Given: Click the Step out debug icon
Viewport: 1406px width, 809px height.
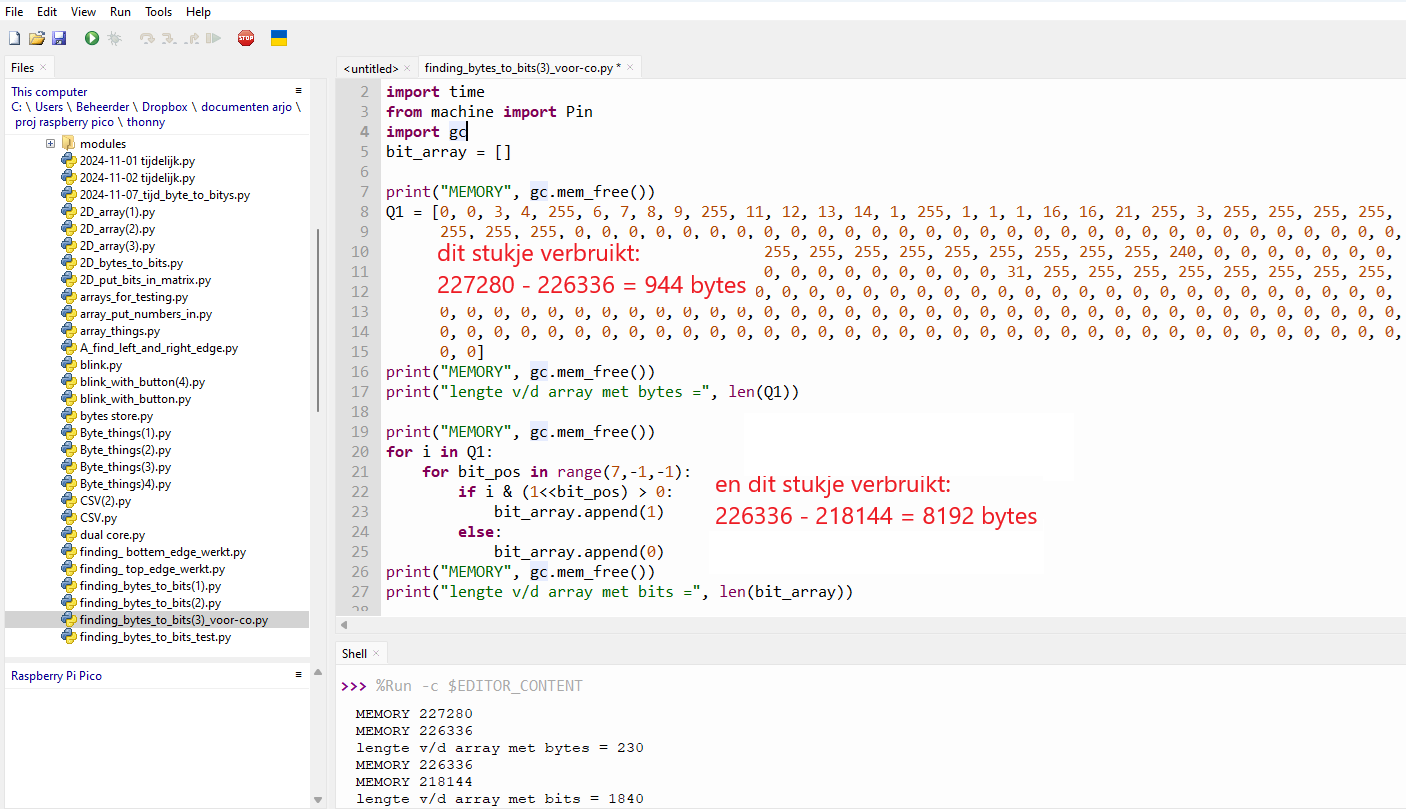Looking at the screenshot, I should click(191, 38).
